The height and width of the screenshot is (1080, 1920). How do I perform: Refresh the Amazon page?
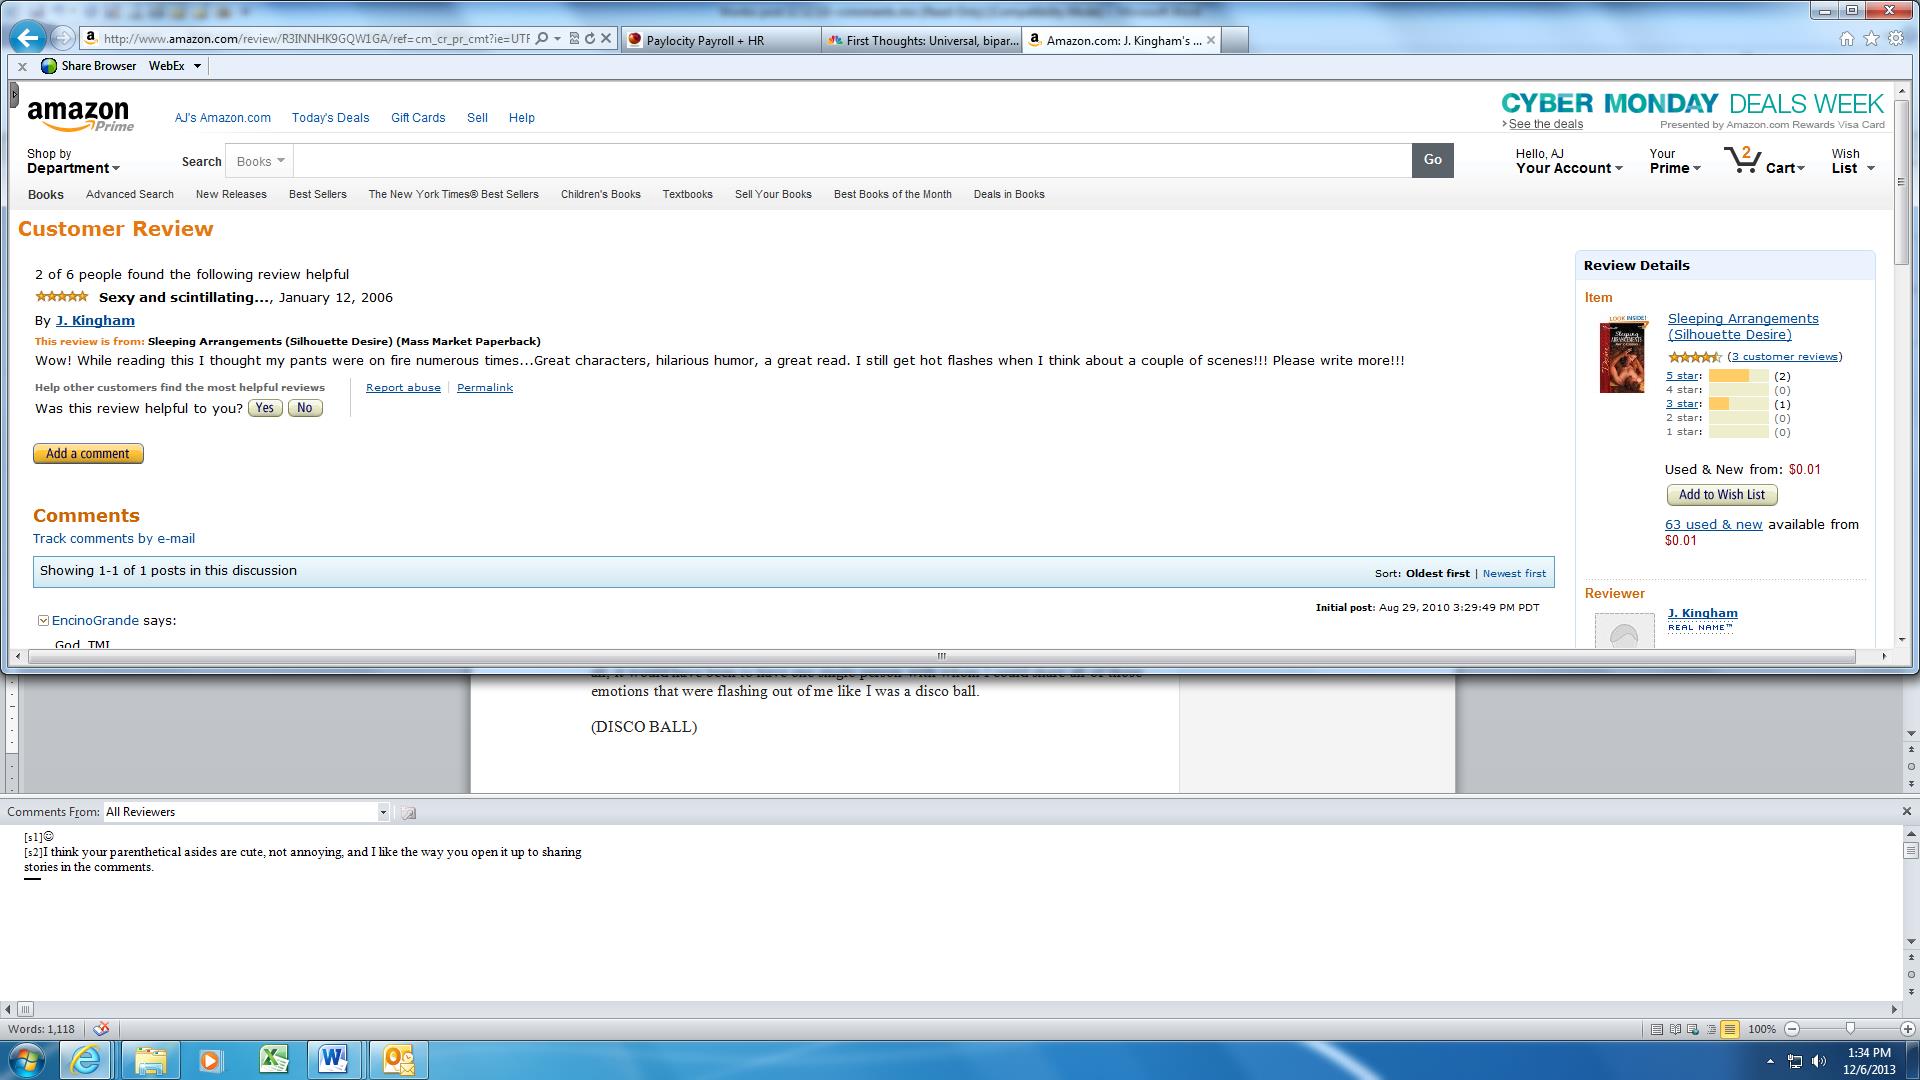click(590, 39)
